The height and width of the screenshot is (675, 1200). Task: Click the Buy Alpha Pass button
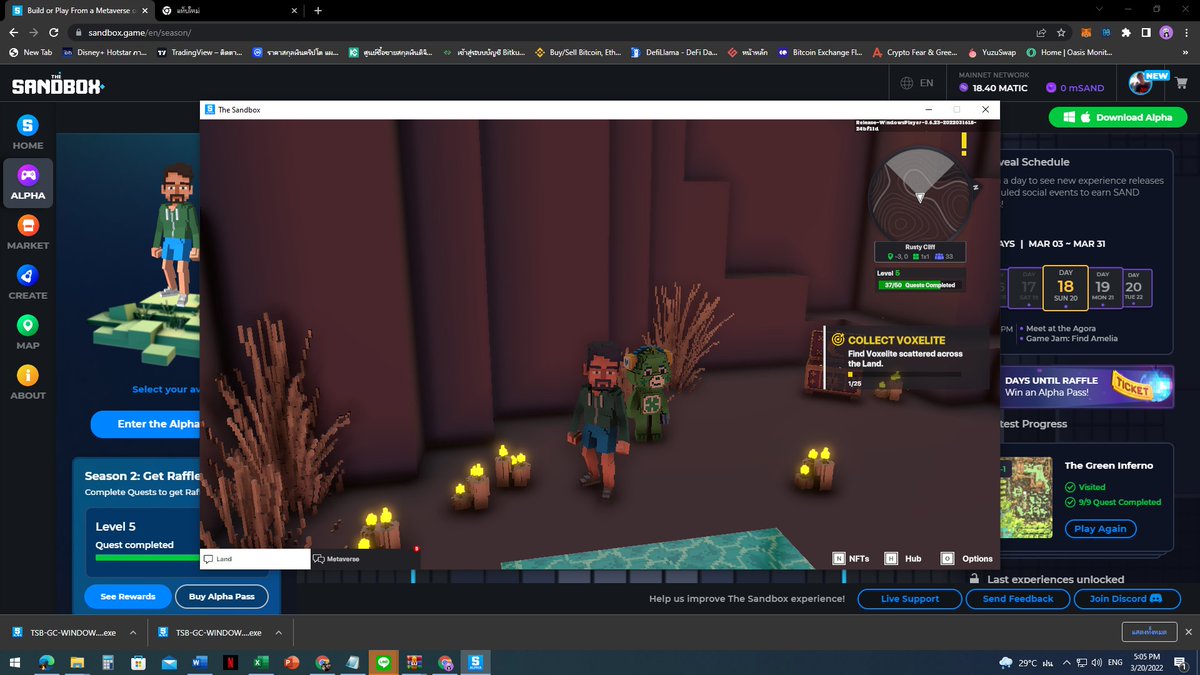(222, 596)
